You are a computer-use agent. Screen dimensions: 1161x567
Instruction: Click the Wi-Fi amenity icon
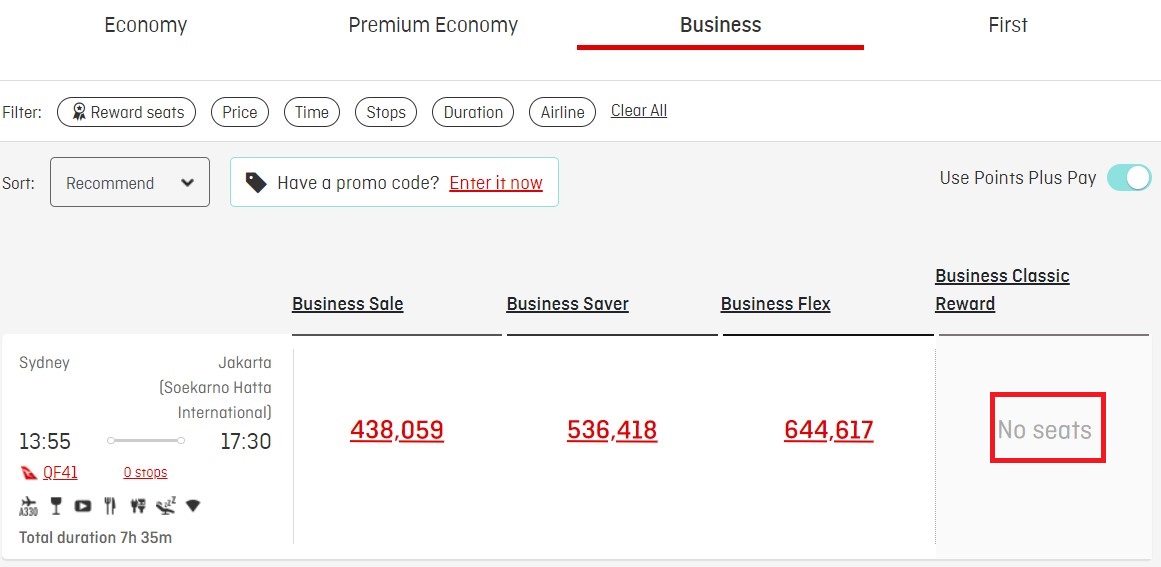pos(193,506)
